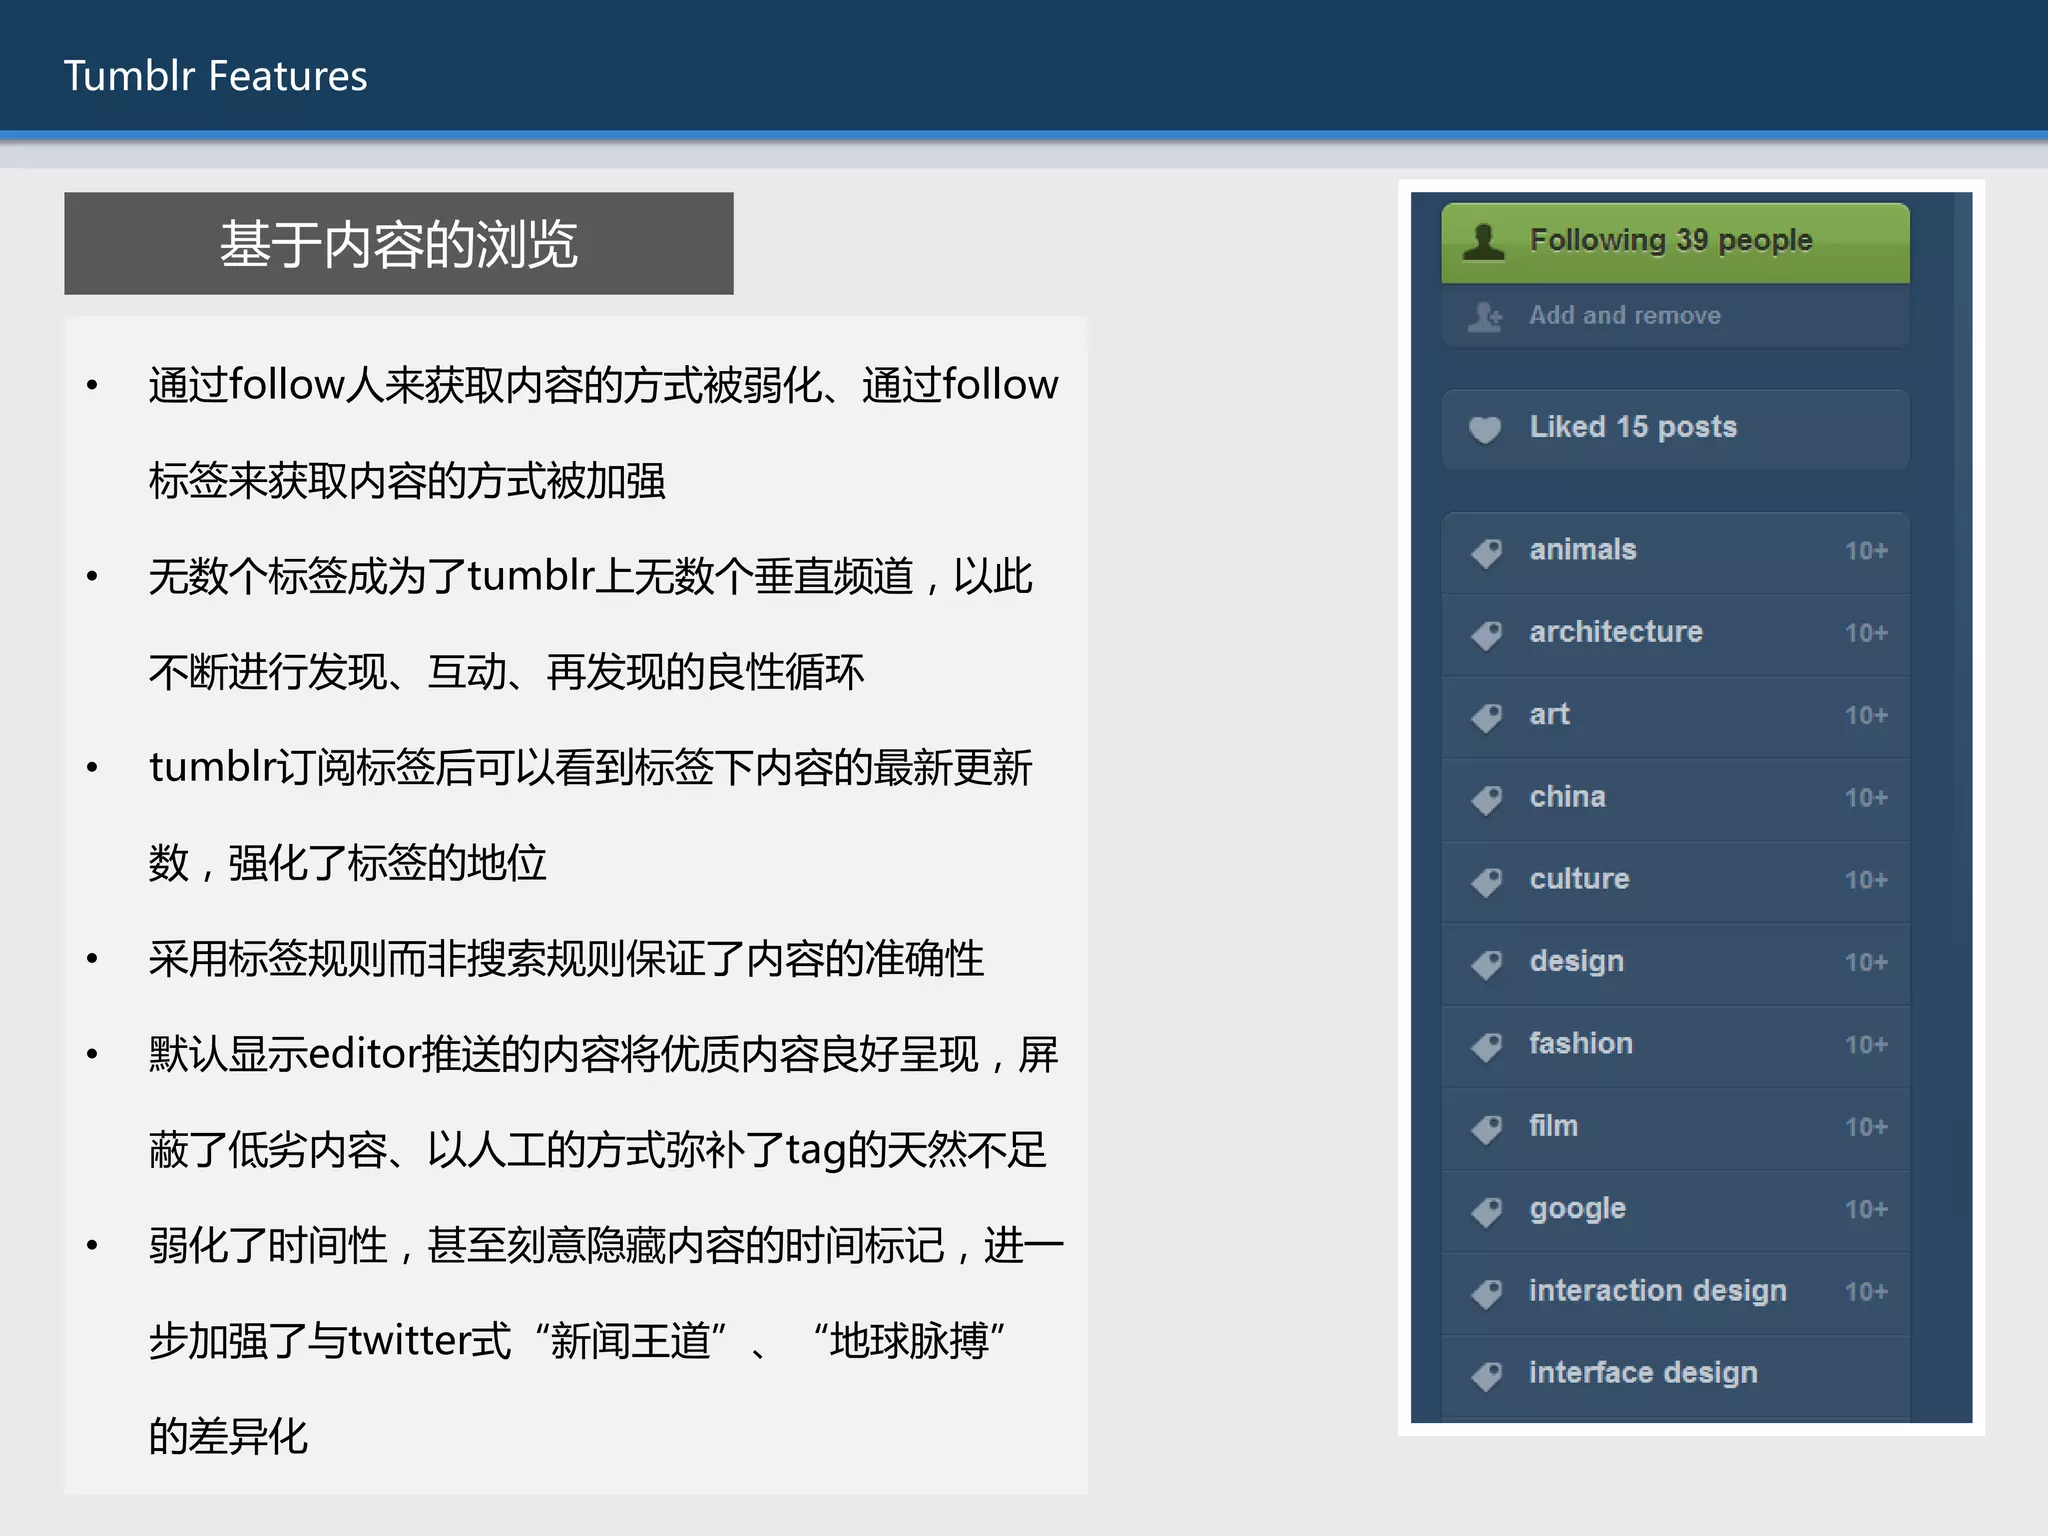2048x1536 pixels.
Task: Click the add-person icon beside Add and remove
Action: click(1485, 316)
